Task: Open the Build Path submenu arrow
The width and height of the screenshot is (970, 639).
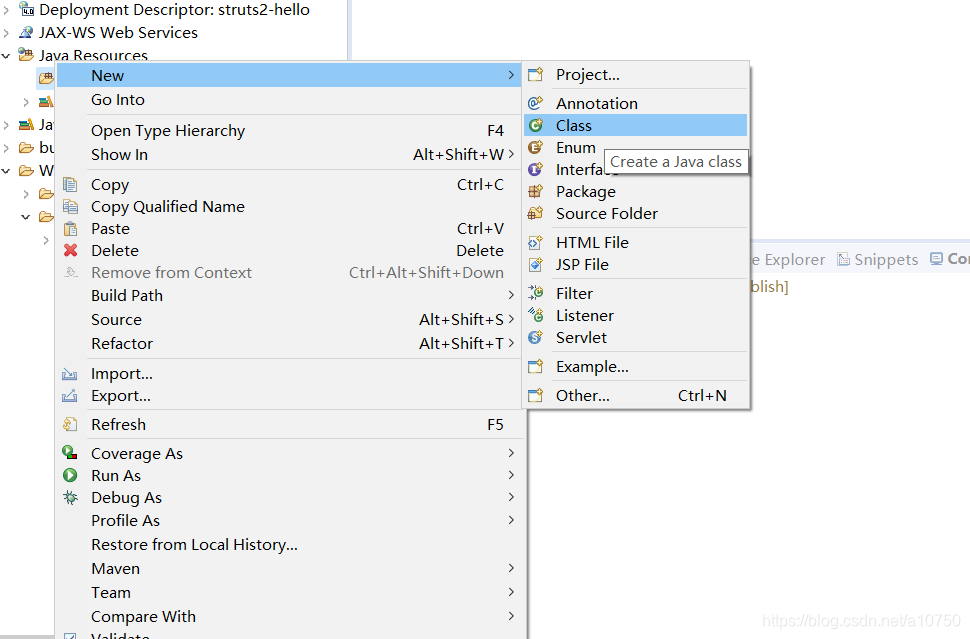Action: [x=511, y=295]
